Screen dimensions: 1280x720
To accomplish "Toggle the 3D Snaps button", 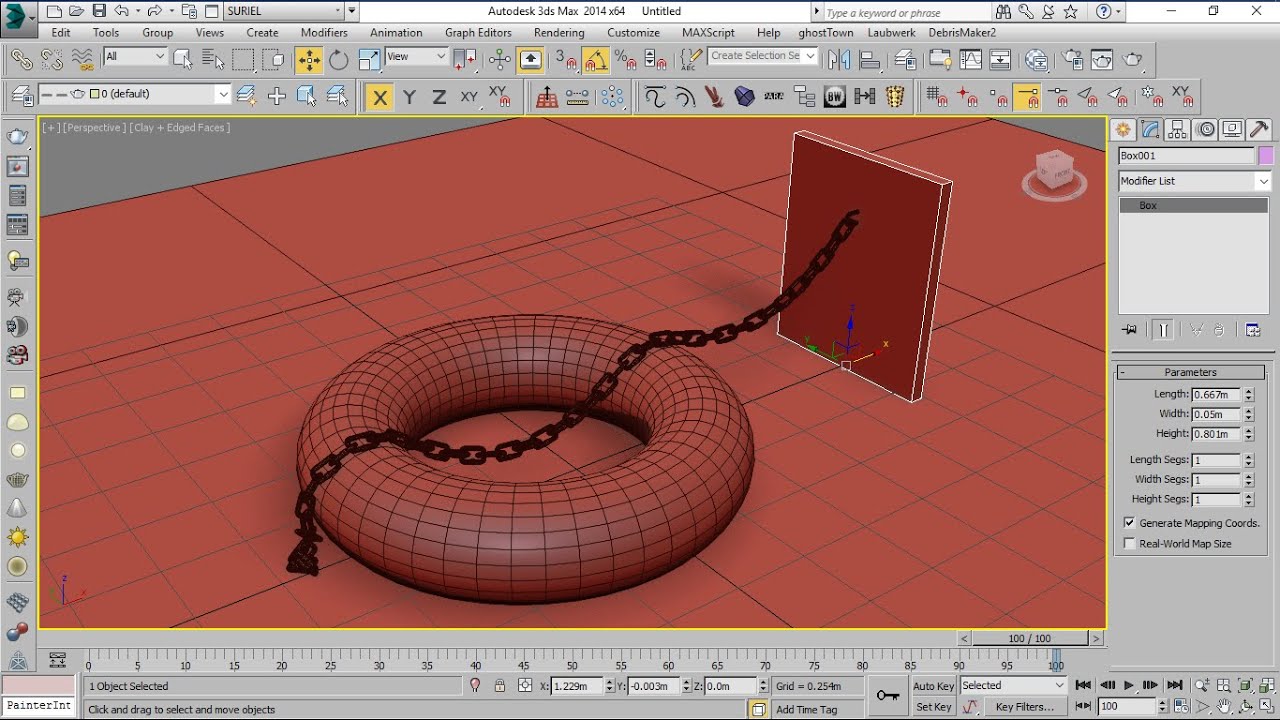I will coord(565,59).
